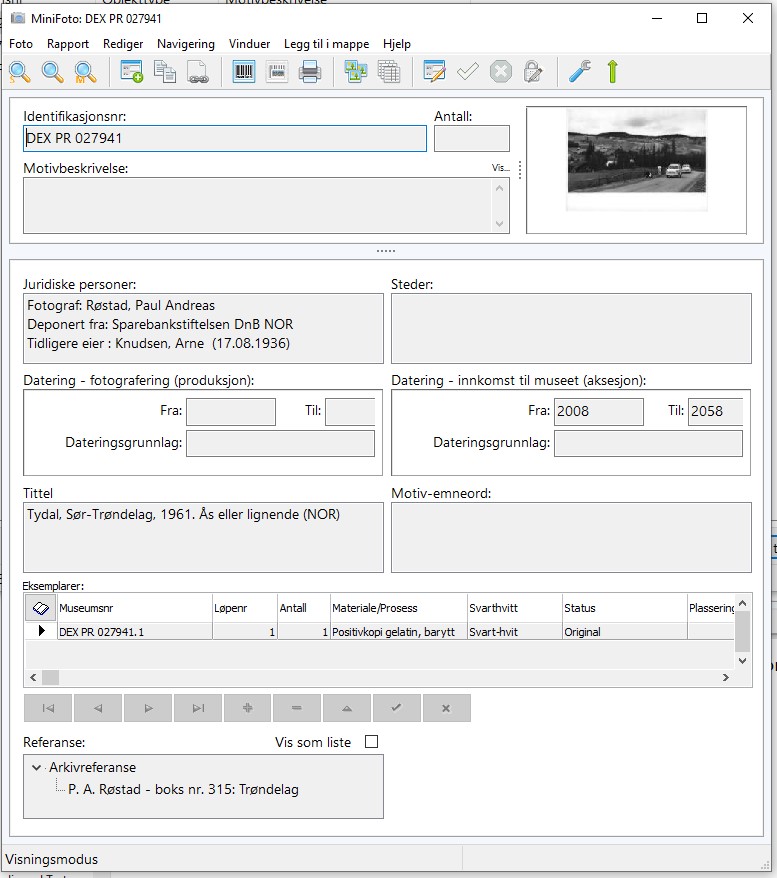
Task: Collapse the Arkivreferanse tree node
Action: click(37, 768)
